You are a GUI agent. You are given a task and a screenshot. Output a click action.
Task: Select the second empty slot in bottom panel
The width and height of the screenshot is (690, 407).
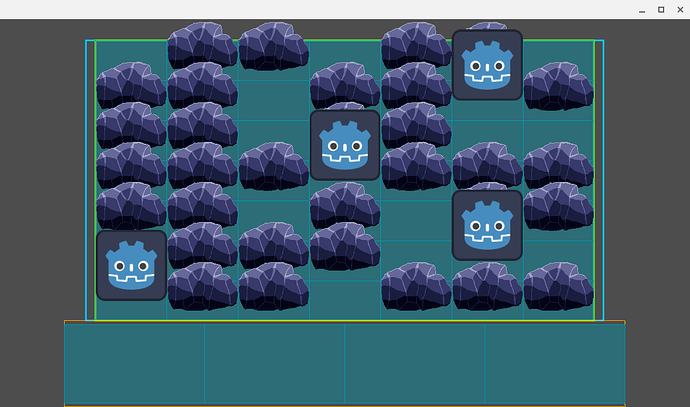click(x=275, y=363)
